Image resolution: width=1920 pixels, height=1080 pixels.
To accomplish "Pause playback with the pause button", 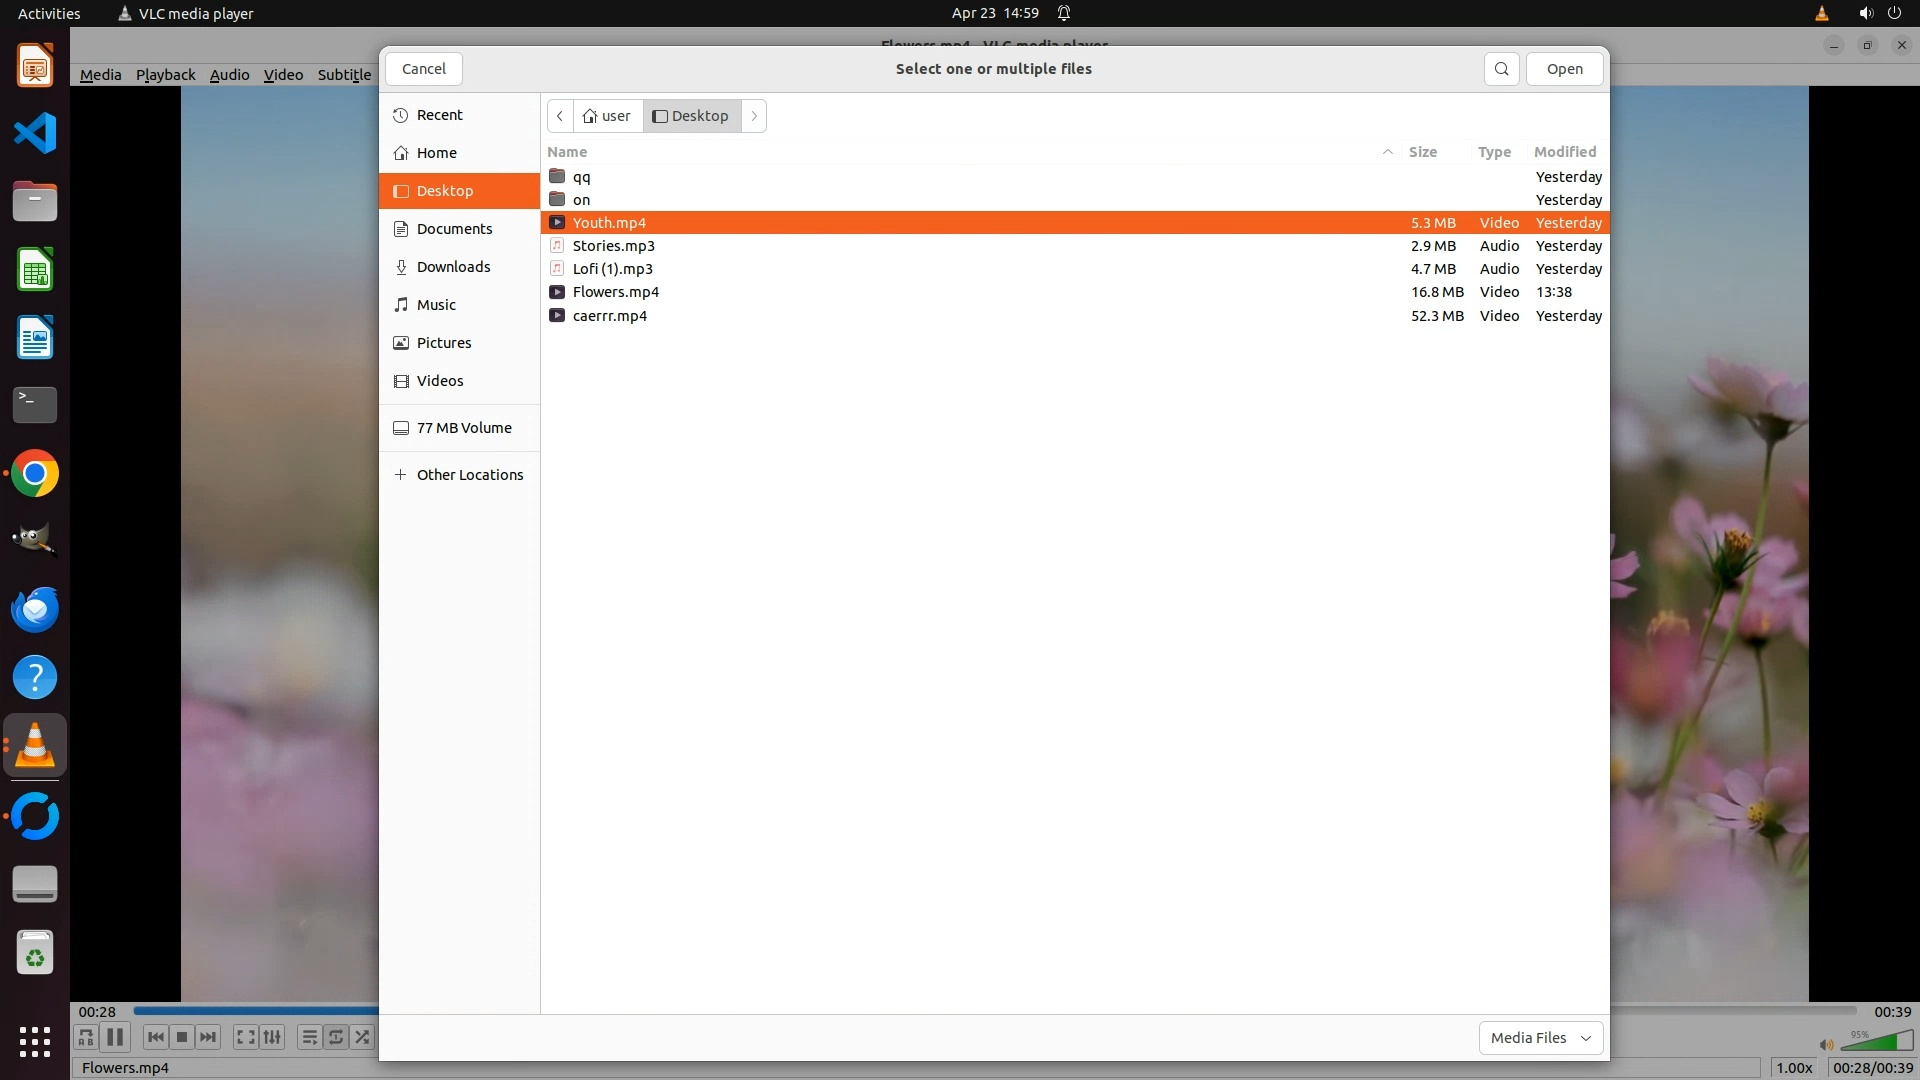I will (x=115, y=1037).
